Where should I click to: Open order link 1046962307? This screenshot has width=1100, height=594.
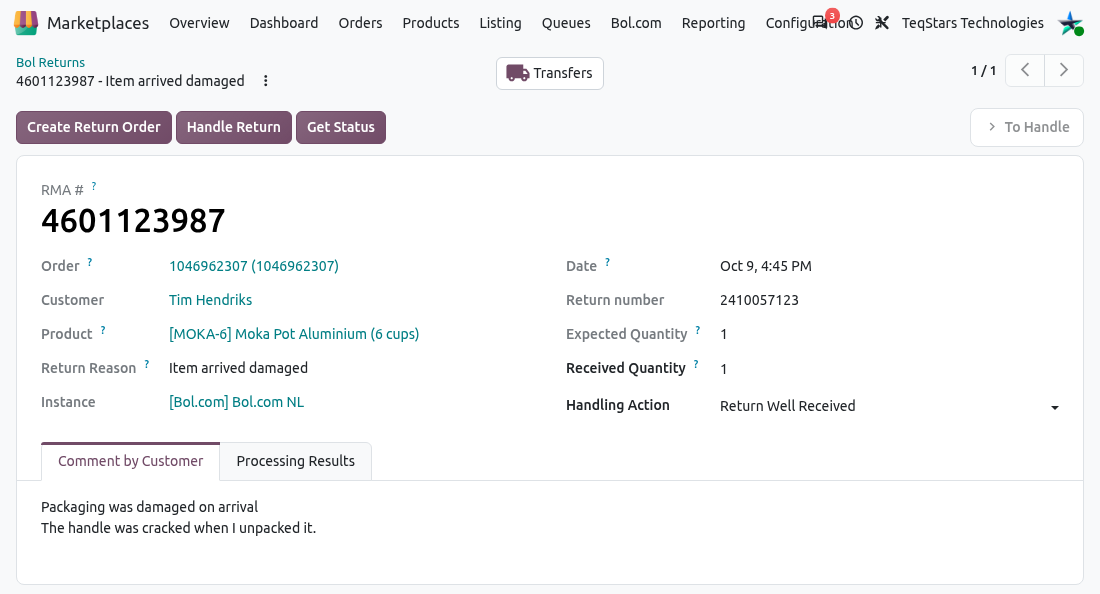(x=254, y=266)
